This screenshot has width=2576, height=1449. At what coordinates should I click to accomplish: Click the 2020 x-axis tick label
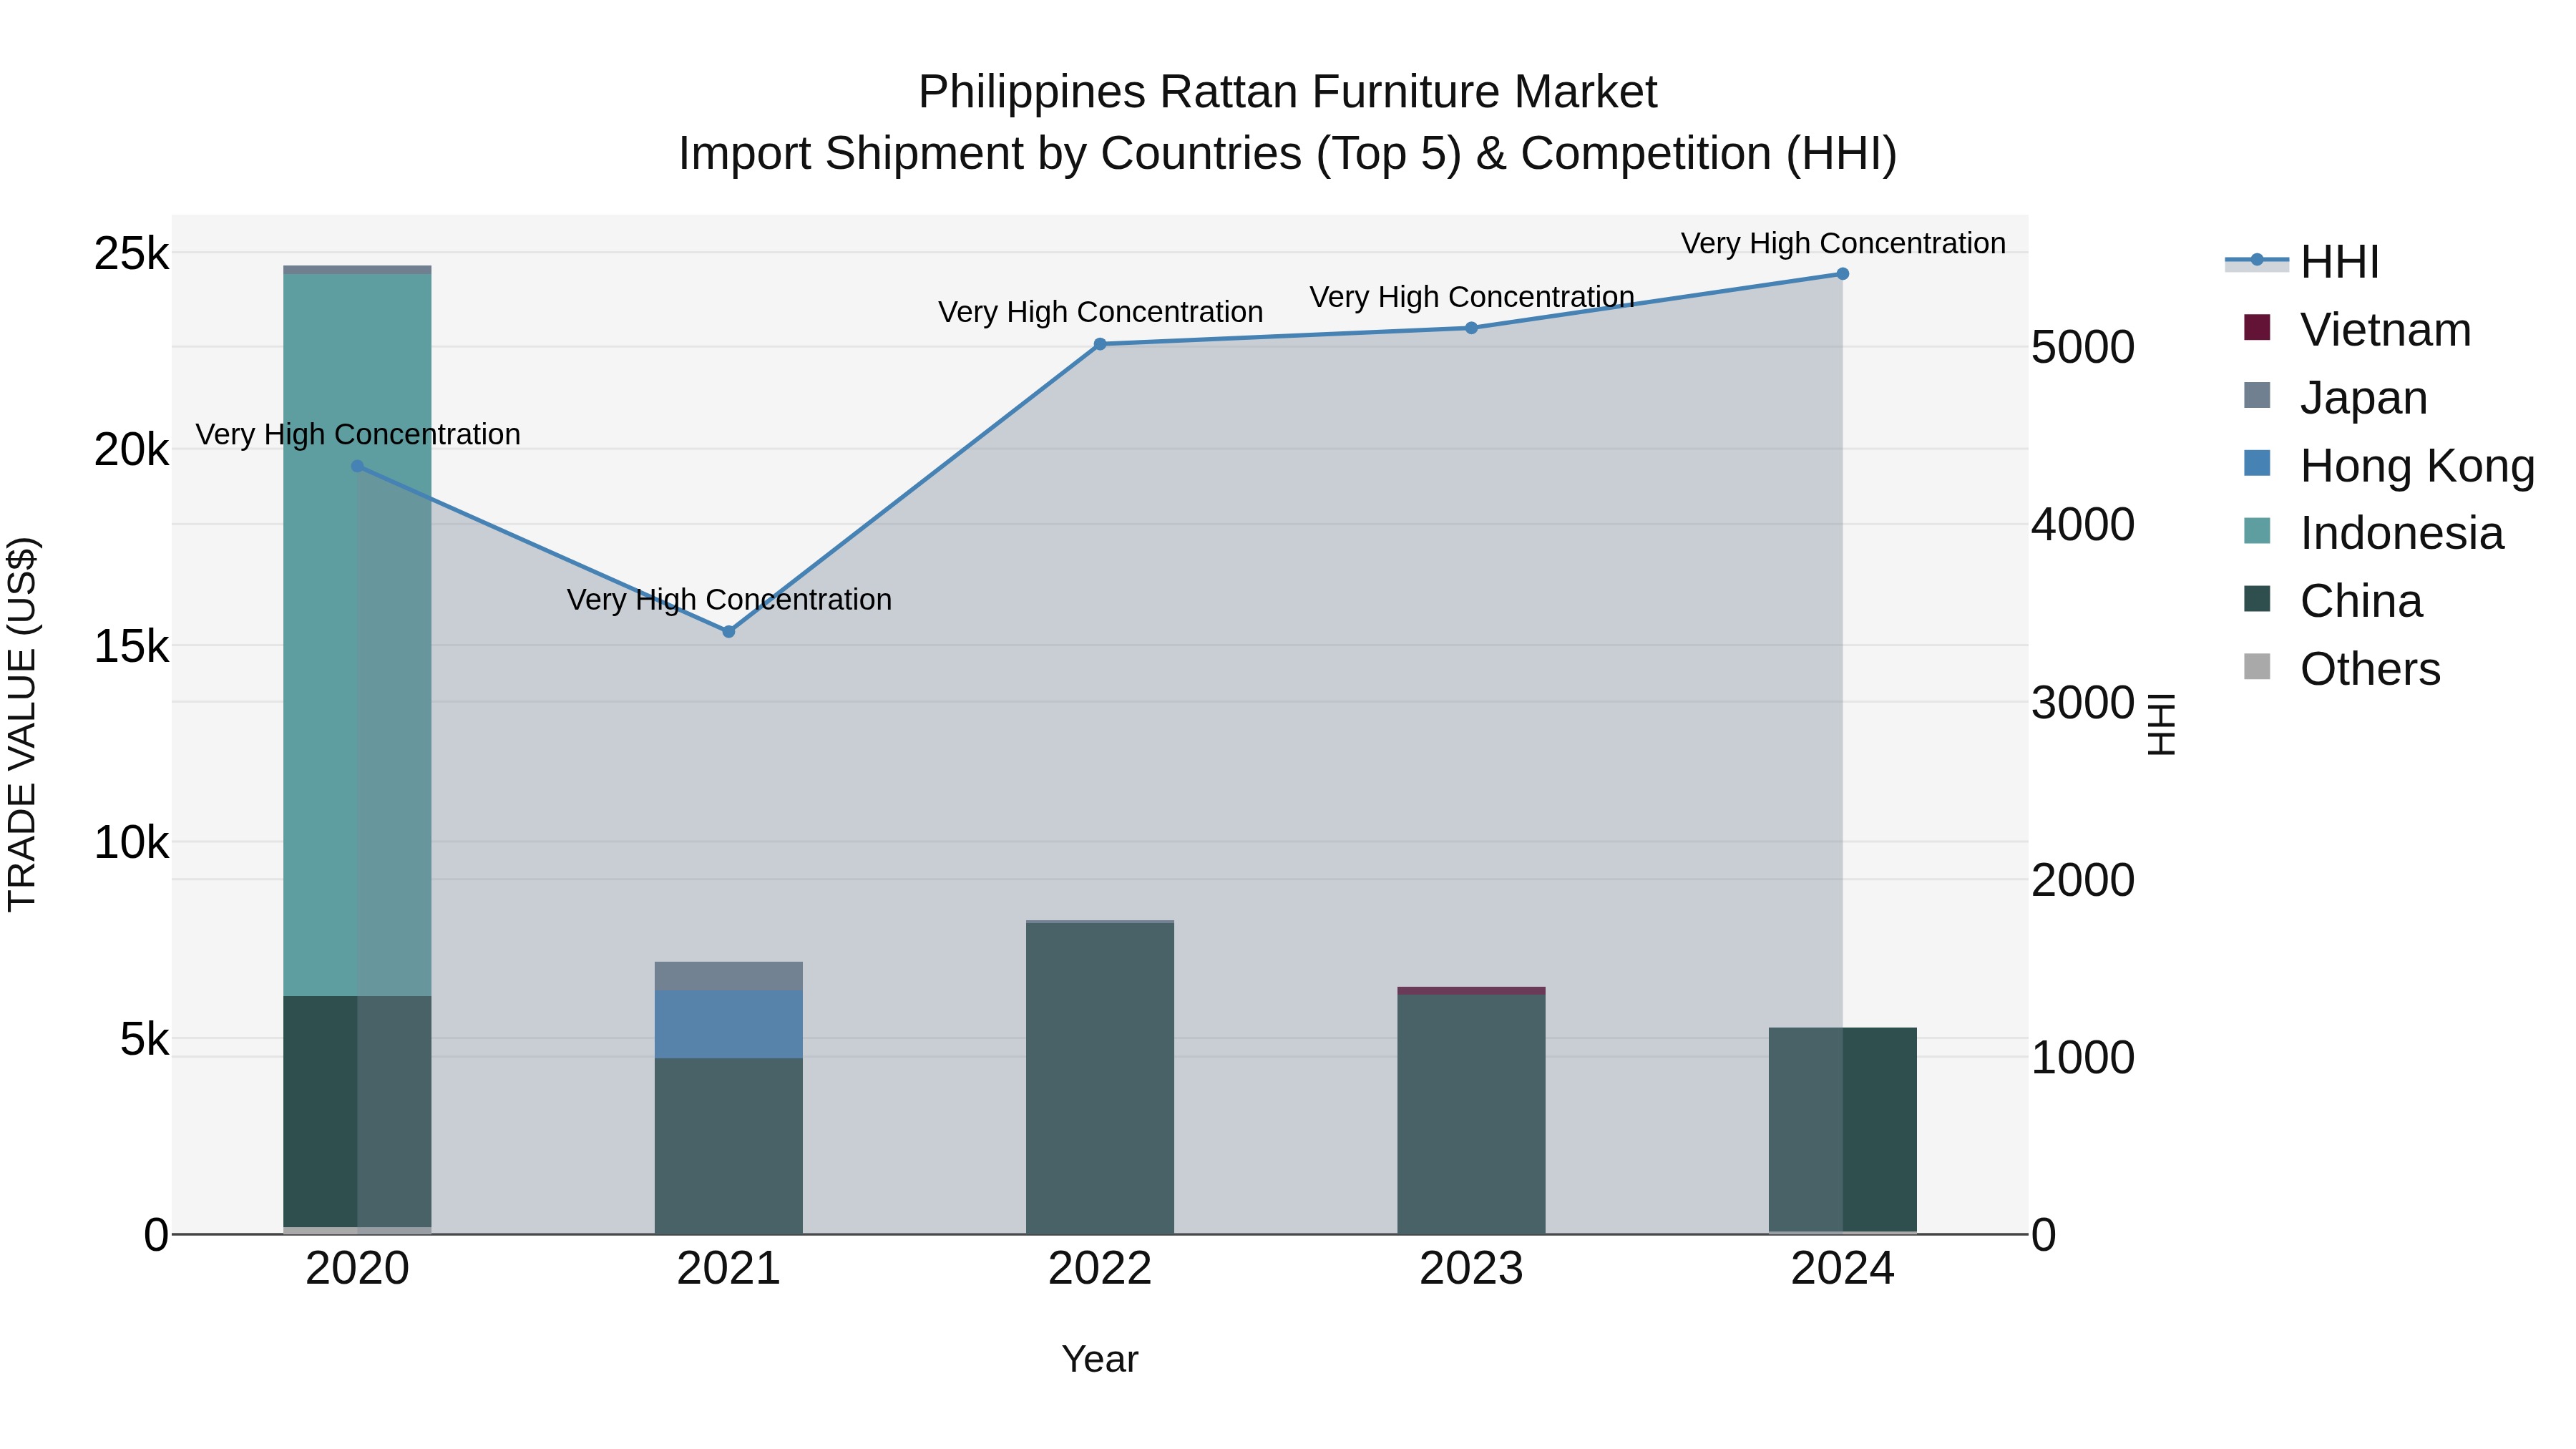point(357,1269)
